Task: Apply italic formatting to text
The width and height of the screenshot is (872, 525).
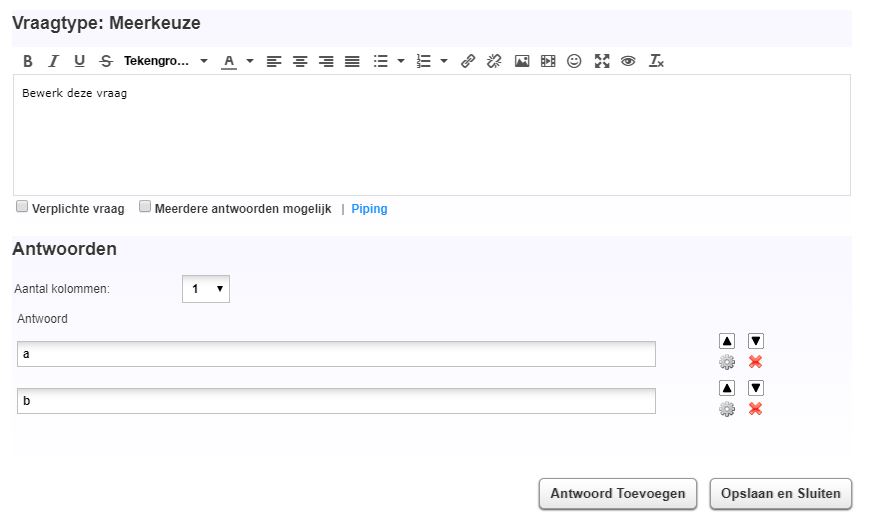Action: click(x=54, y=61)
